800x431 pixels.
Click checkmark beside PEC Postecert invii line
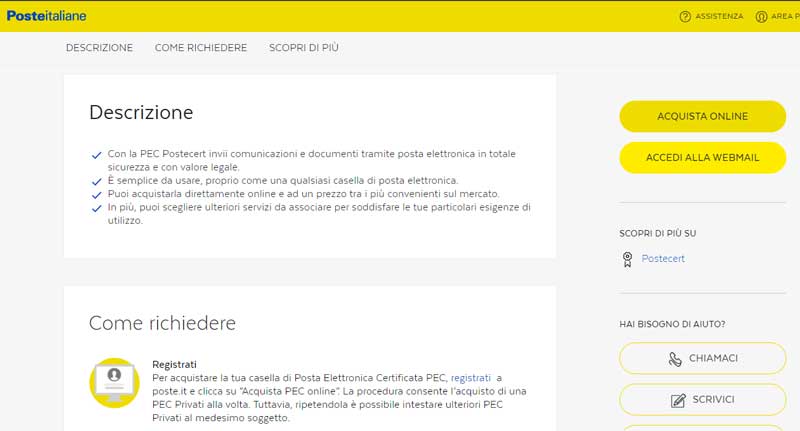[x=96, y=155]
